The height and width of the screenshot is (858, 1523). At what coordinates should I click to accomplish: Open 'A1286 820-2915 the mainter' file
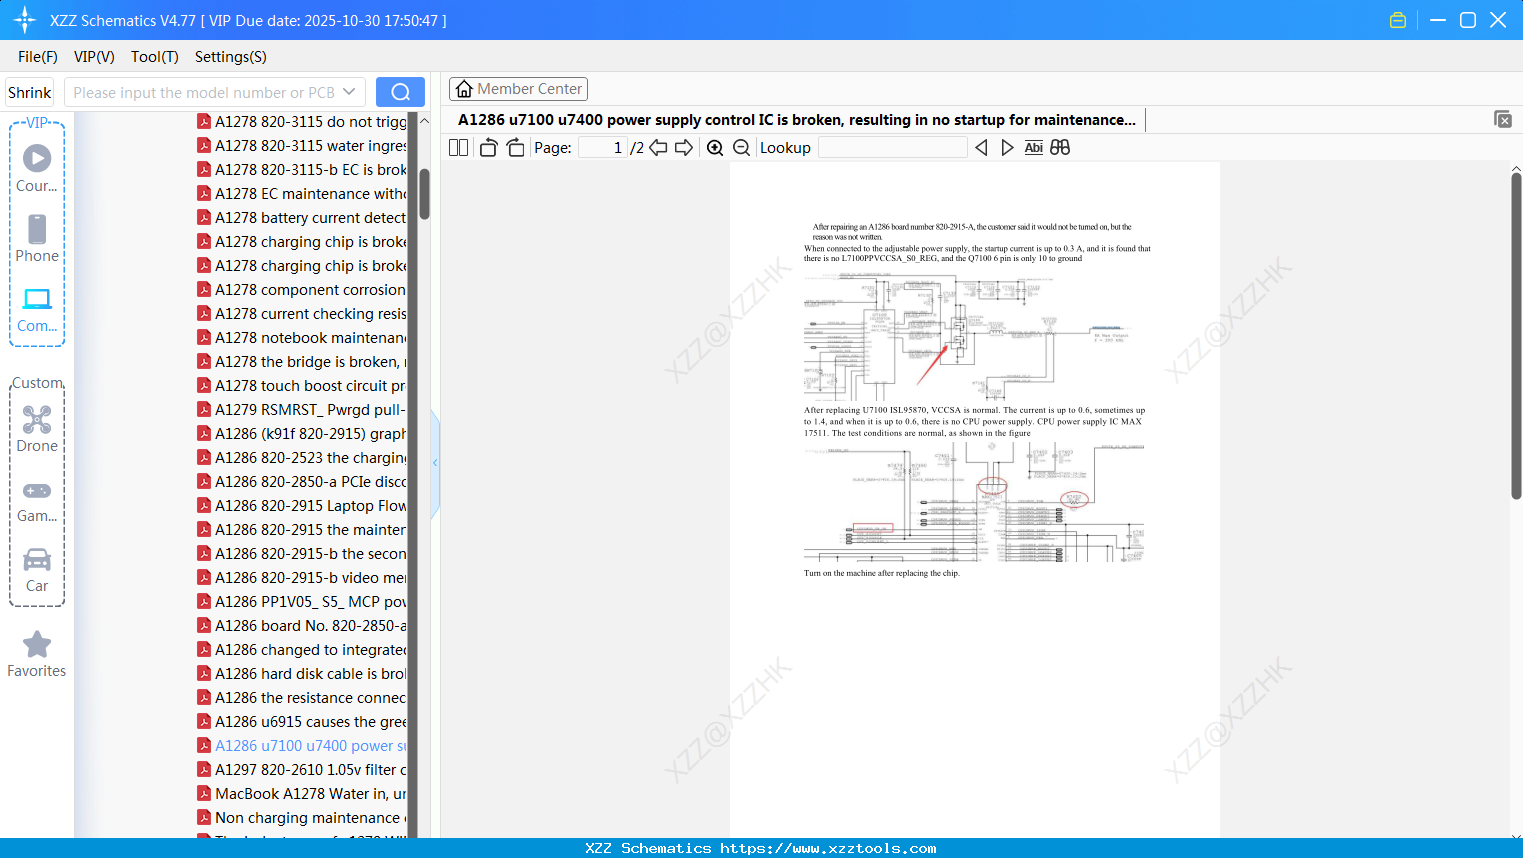pyautogui.click(x=301, y=529)
